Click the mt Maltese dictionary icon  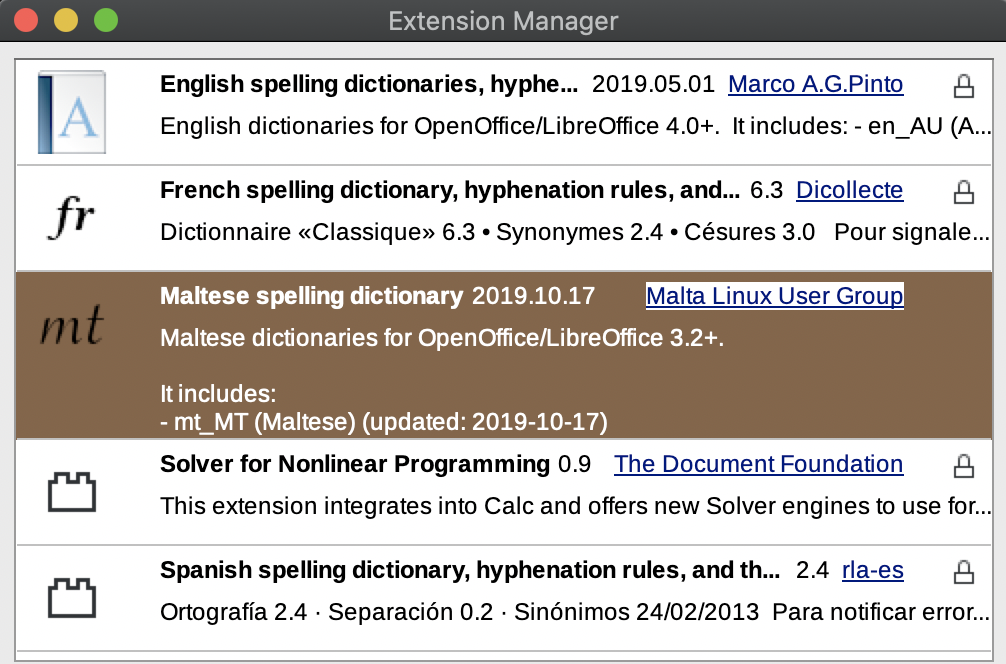click(72, 326)
